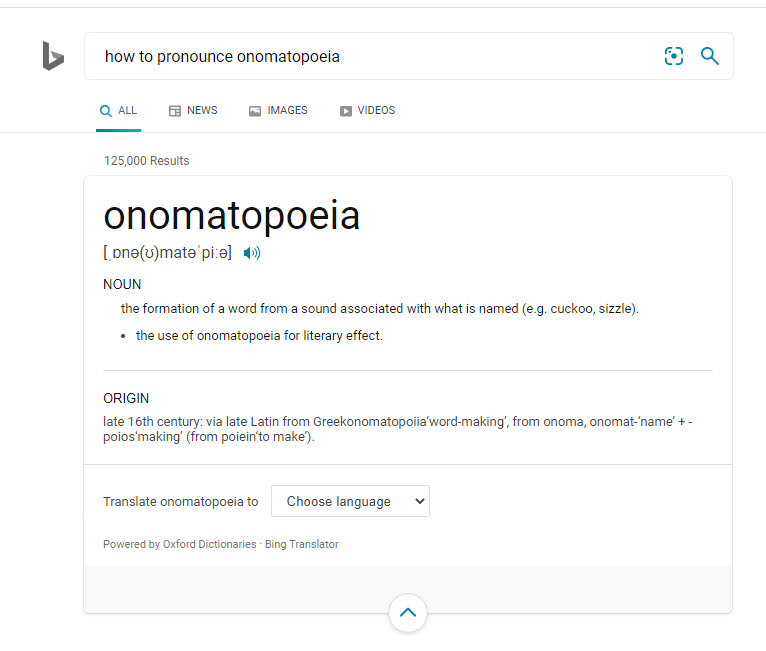Click the 125,000 Results count text
This screenshot has width=766, height=651.
[146, 161]
